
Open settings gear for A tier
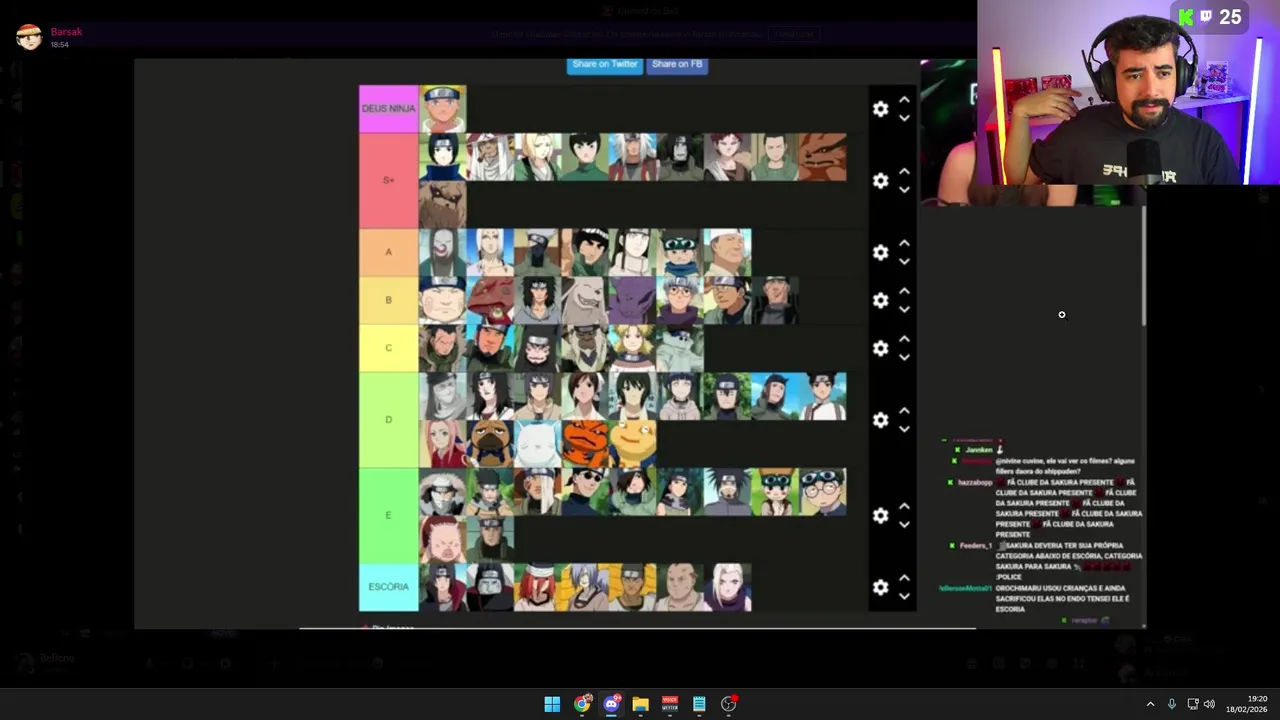coord(880,253)
